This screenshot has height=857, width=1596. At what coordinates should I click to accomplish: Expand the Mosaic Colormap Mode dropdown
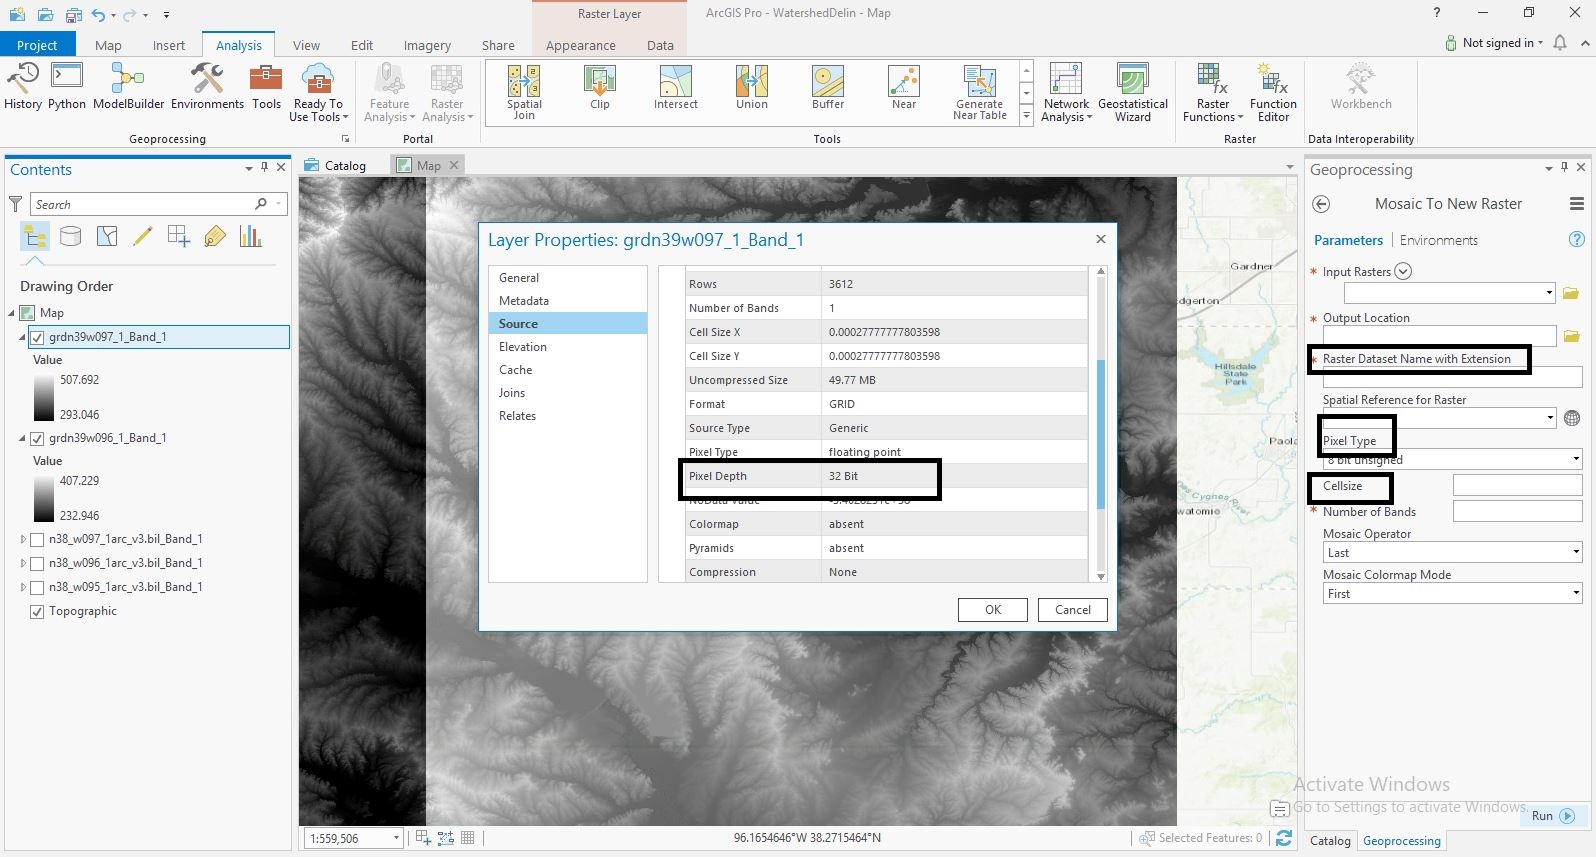pyautogui.click(x=1452, y=593)
